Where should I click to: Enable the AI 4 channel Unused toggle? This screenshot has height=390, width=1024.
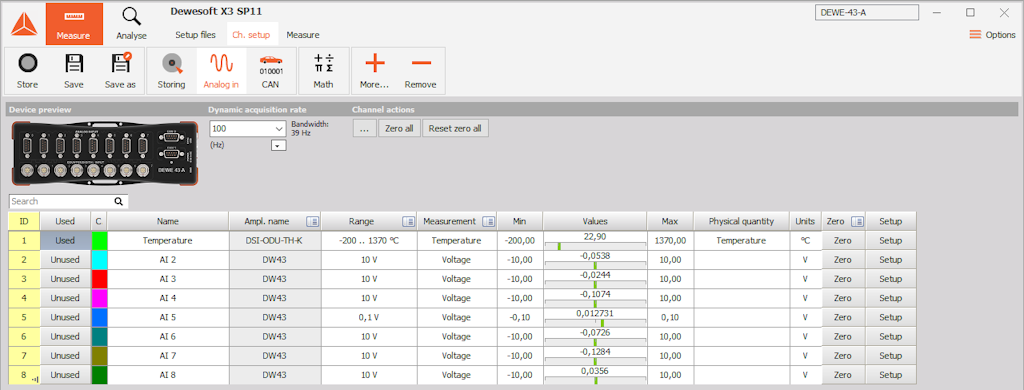coord(65,298)
